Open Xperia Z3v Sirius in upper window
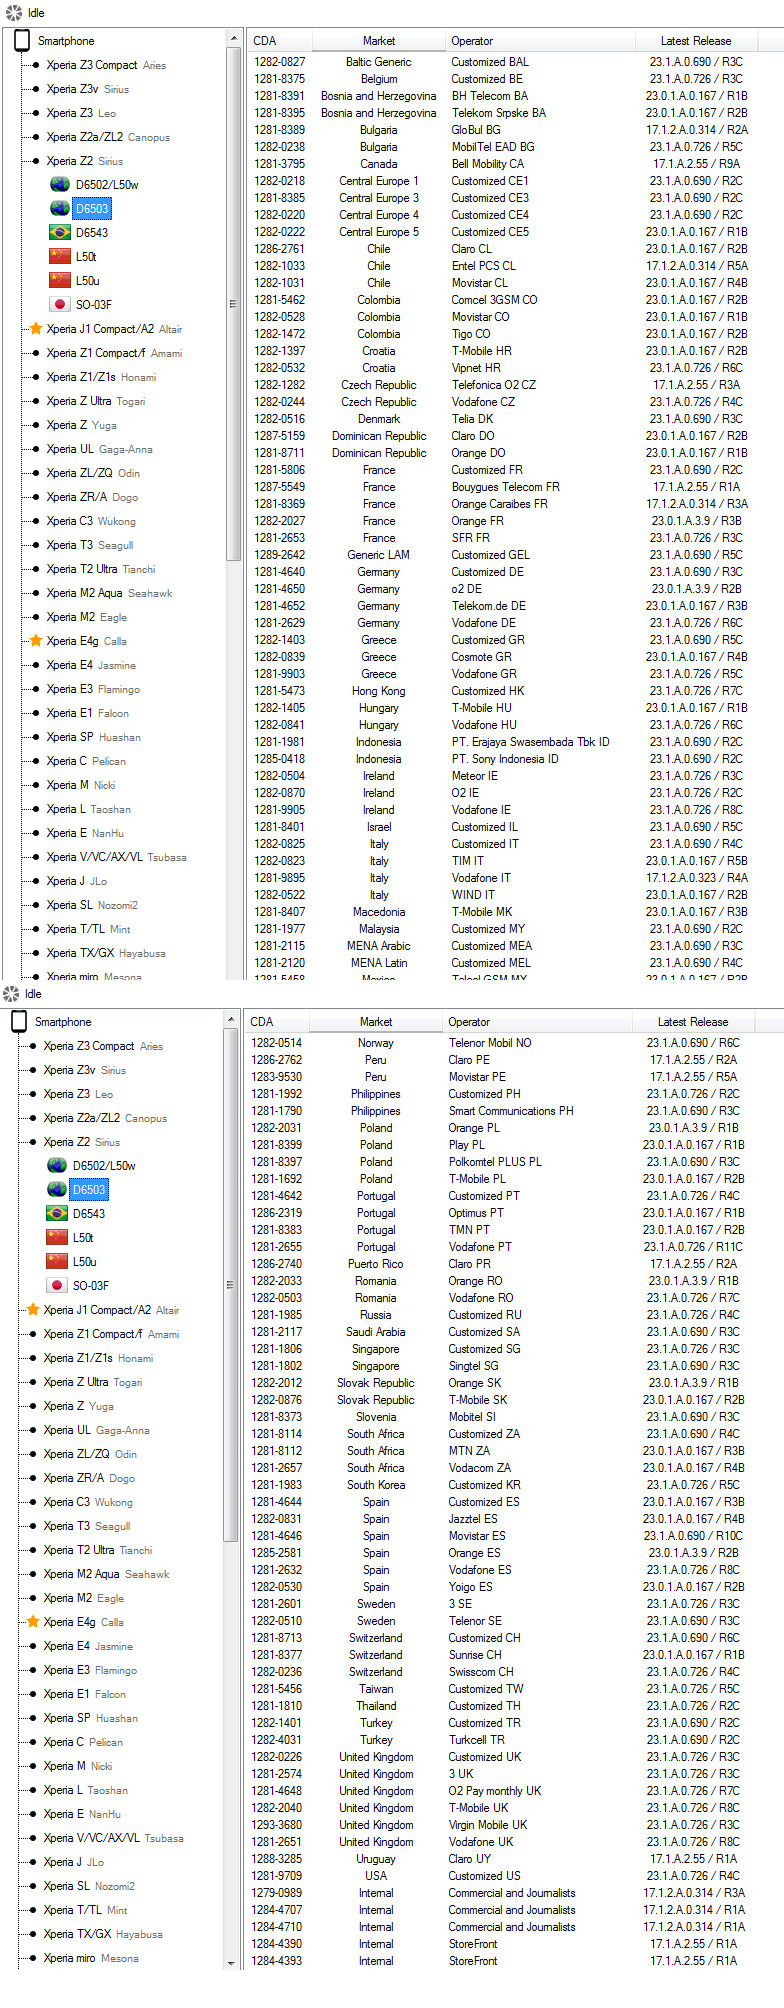 coord(87,89)
